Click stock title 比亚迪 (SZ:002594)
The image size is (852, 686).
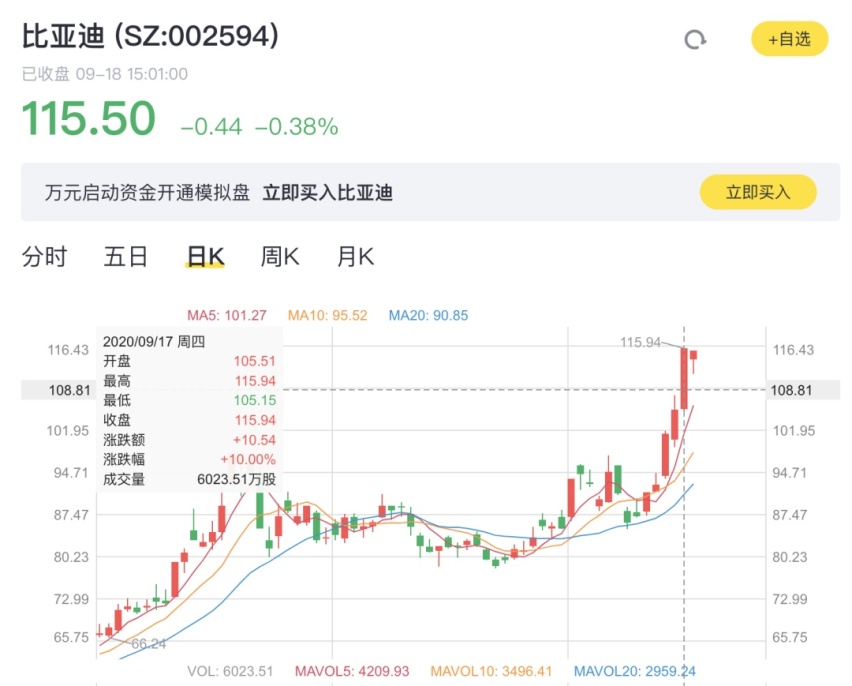(x=150, y=36)
